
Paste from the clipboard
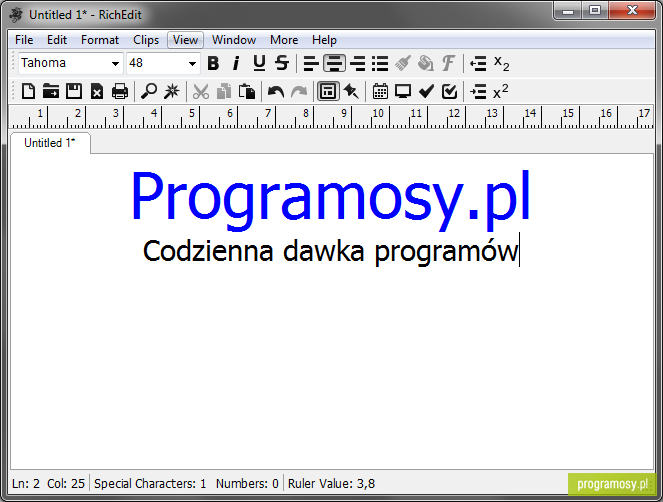[247, 91]
